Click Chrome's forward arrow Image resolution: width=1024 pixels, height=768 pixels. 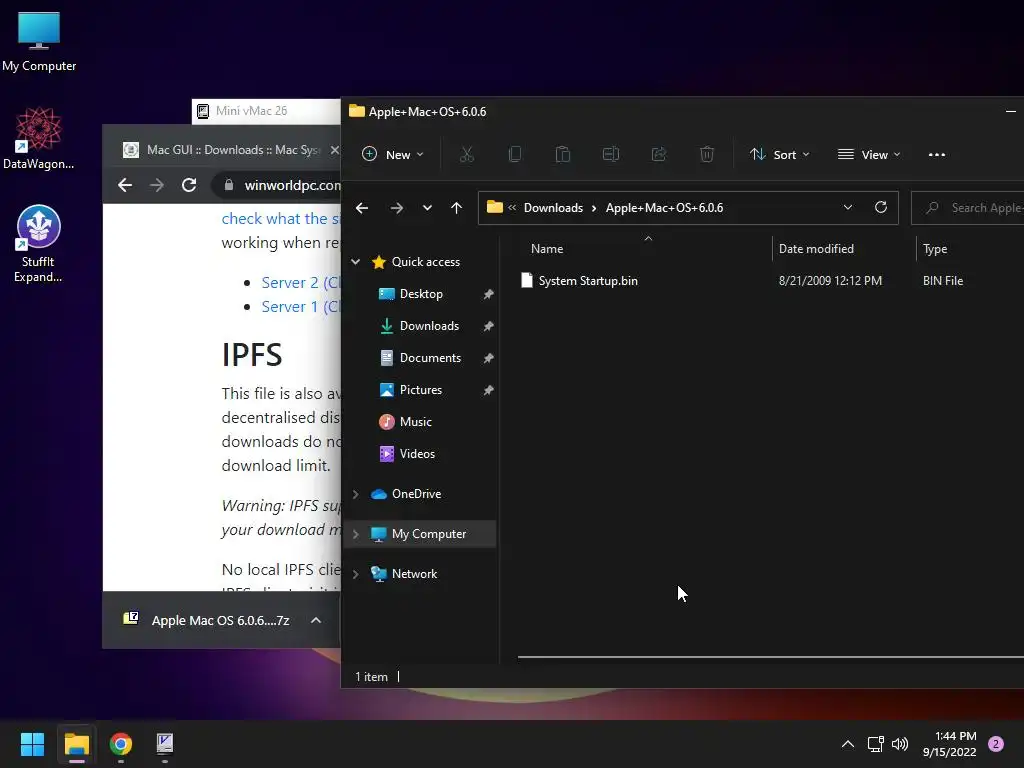157,185
